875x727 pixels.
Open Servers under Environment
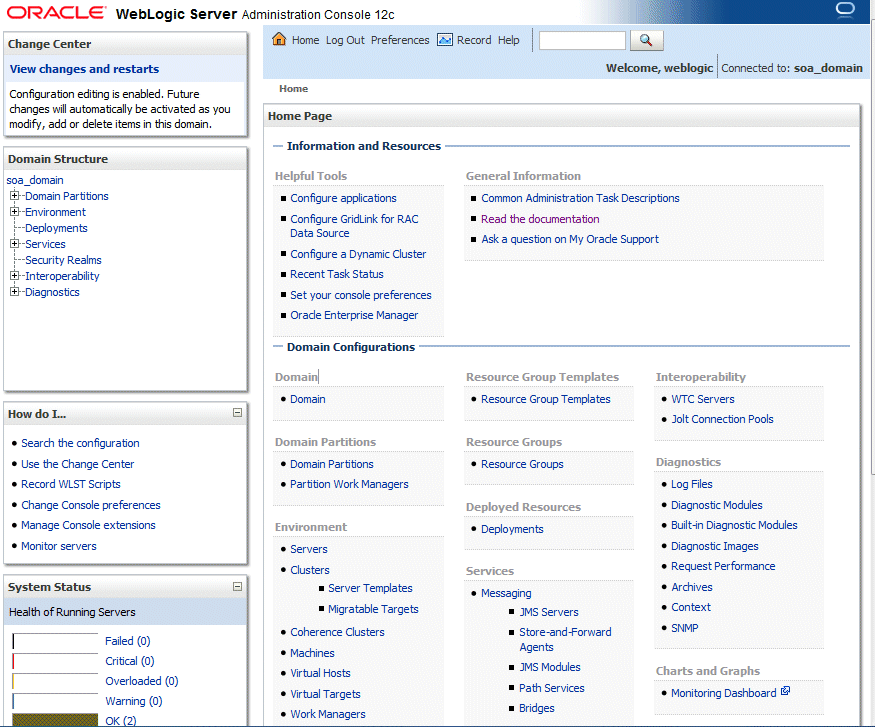309,549
